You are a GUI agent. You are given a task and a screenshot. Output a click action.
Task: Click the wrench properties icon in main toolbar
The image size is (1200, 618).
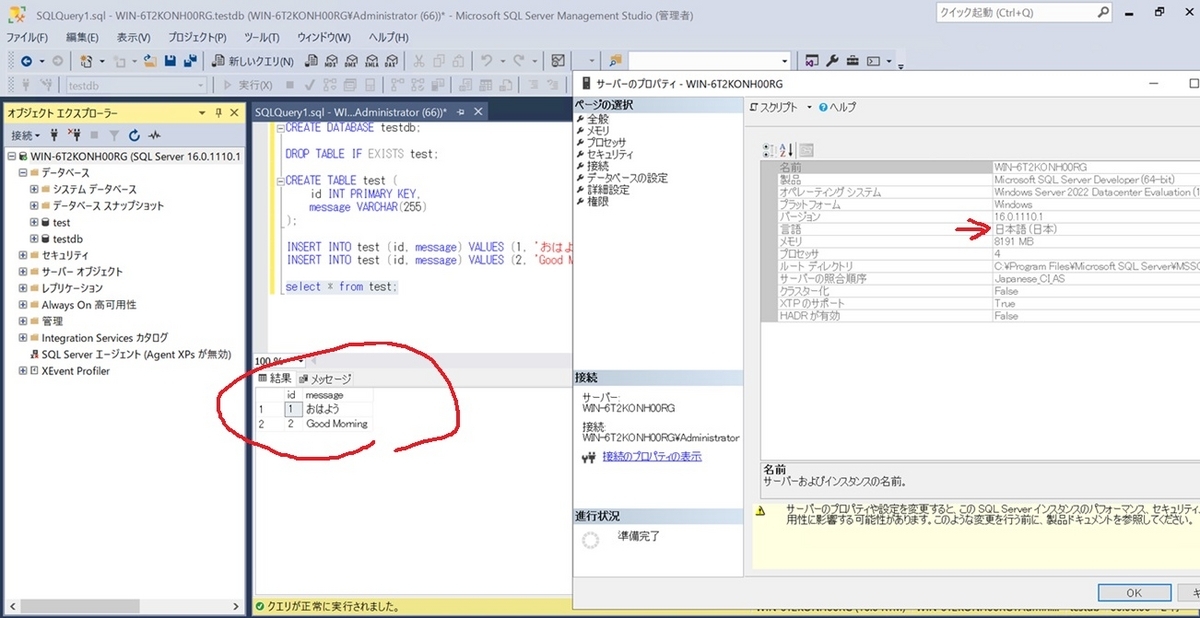point(832,61)
